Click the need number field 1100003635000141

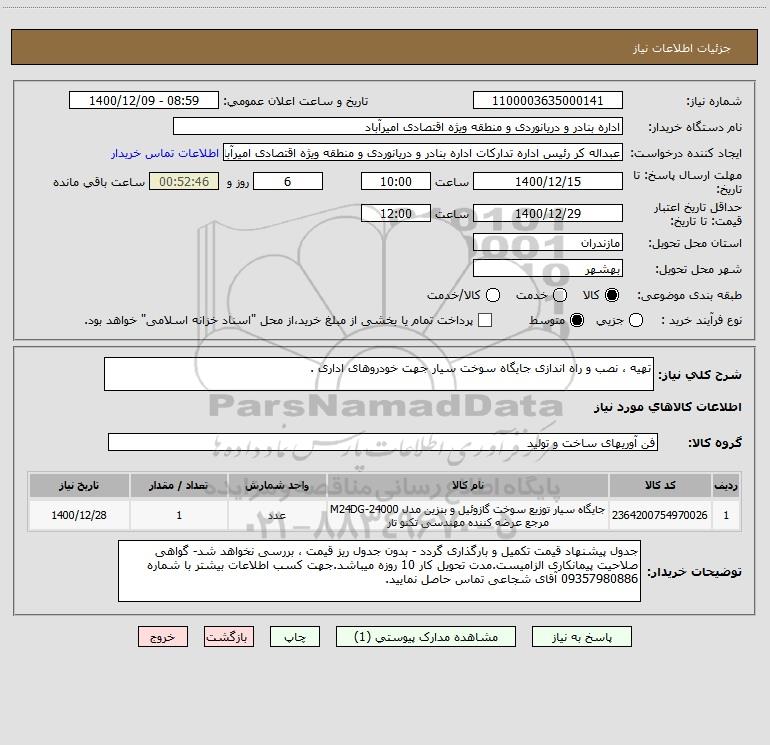click(x=548, y=100)
